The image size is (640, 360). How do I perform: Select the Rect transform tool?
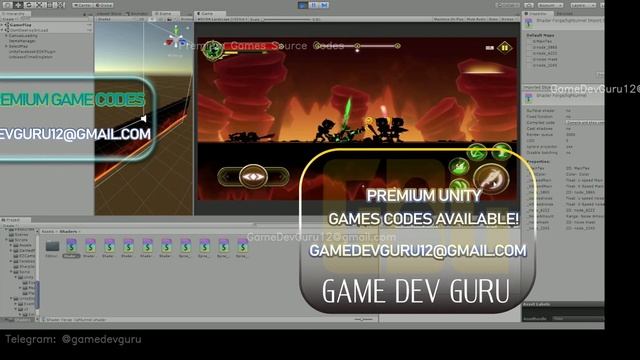49,5
